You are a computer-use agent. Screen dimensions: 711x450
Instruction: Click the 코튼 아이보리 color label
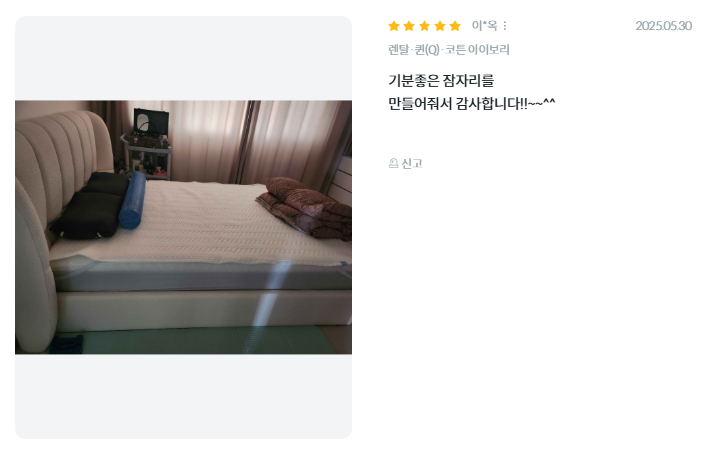pos(477,49)
